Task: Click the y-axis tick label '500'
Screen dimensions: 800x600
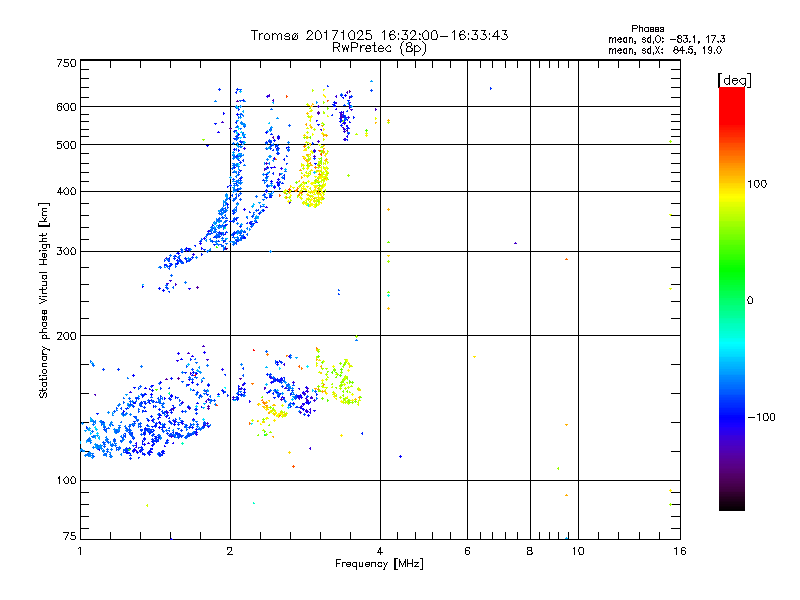Action: [66, 145]
